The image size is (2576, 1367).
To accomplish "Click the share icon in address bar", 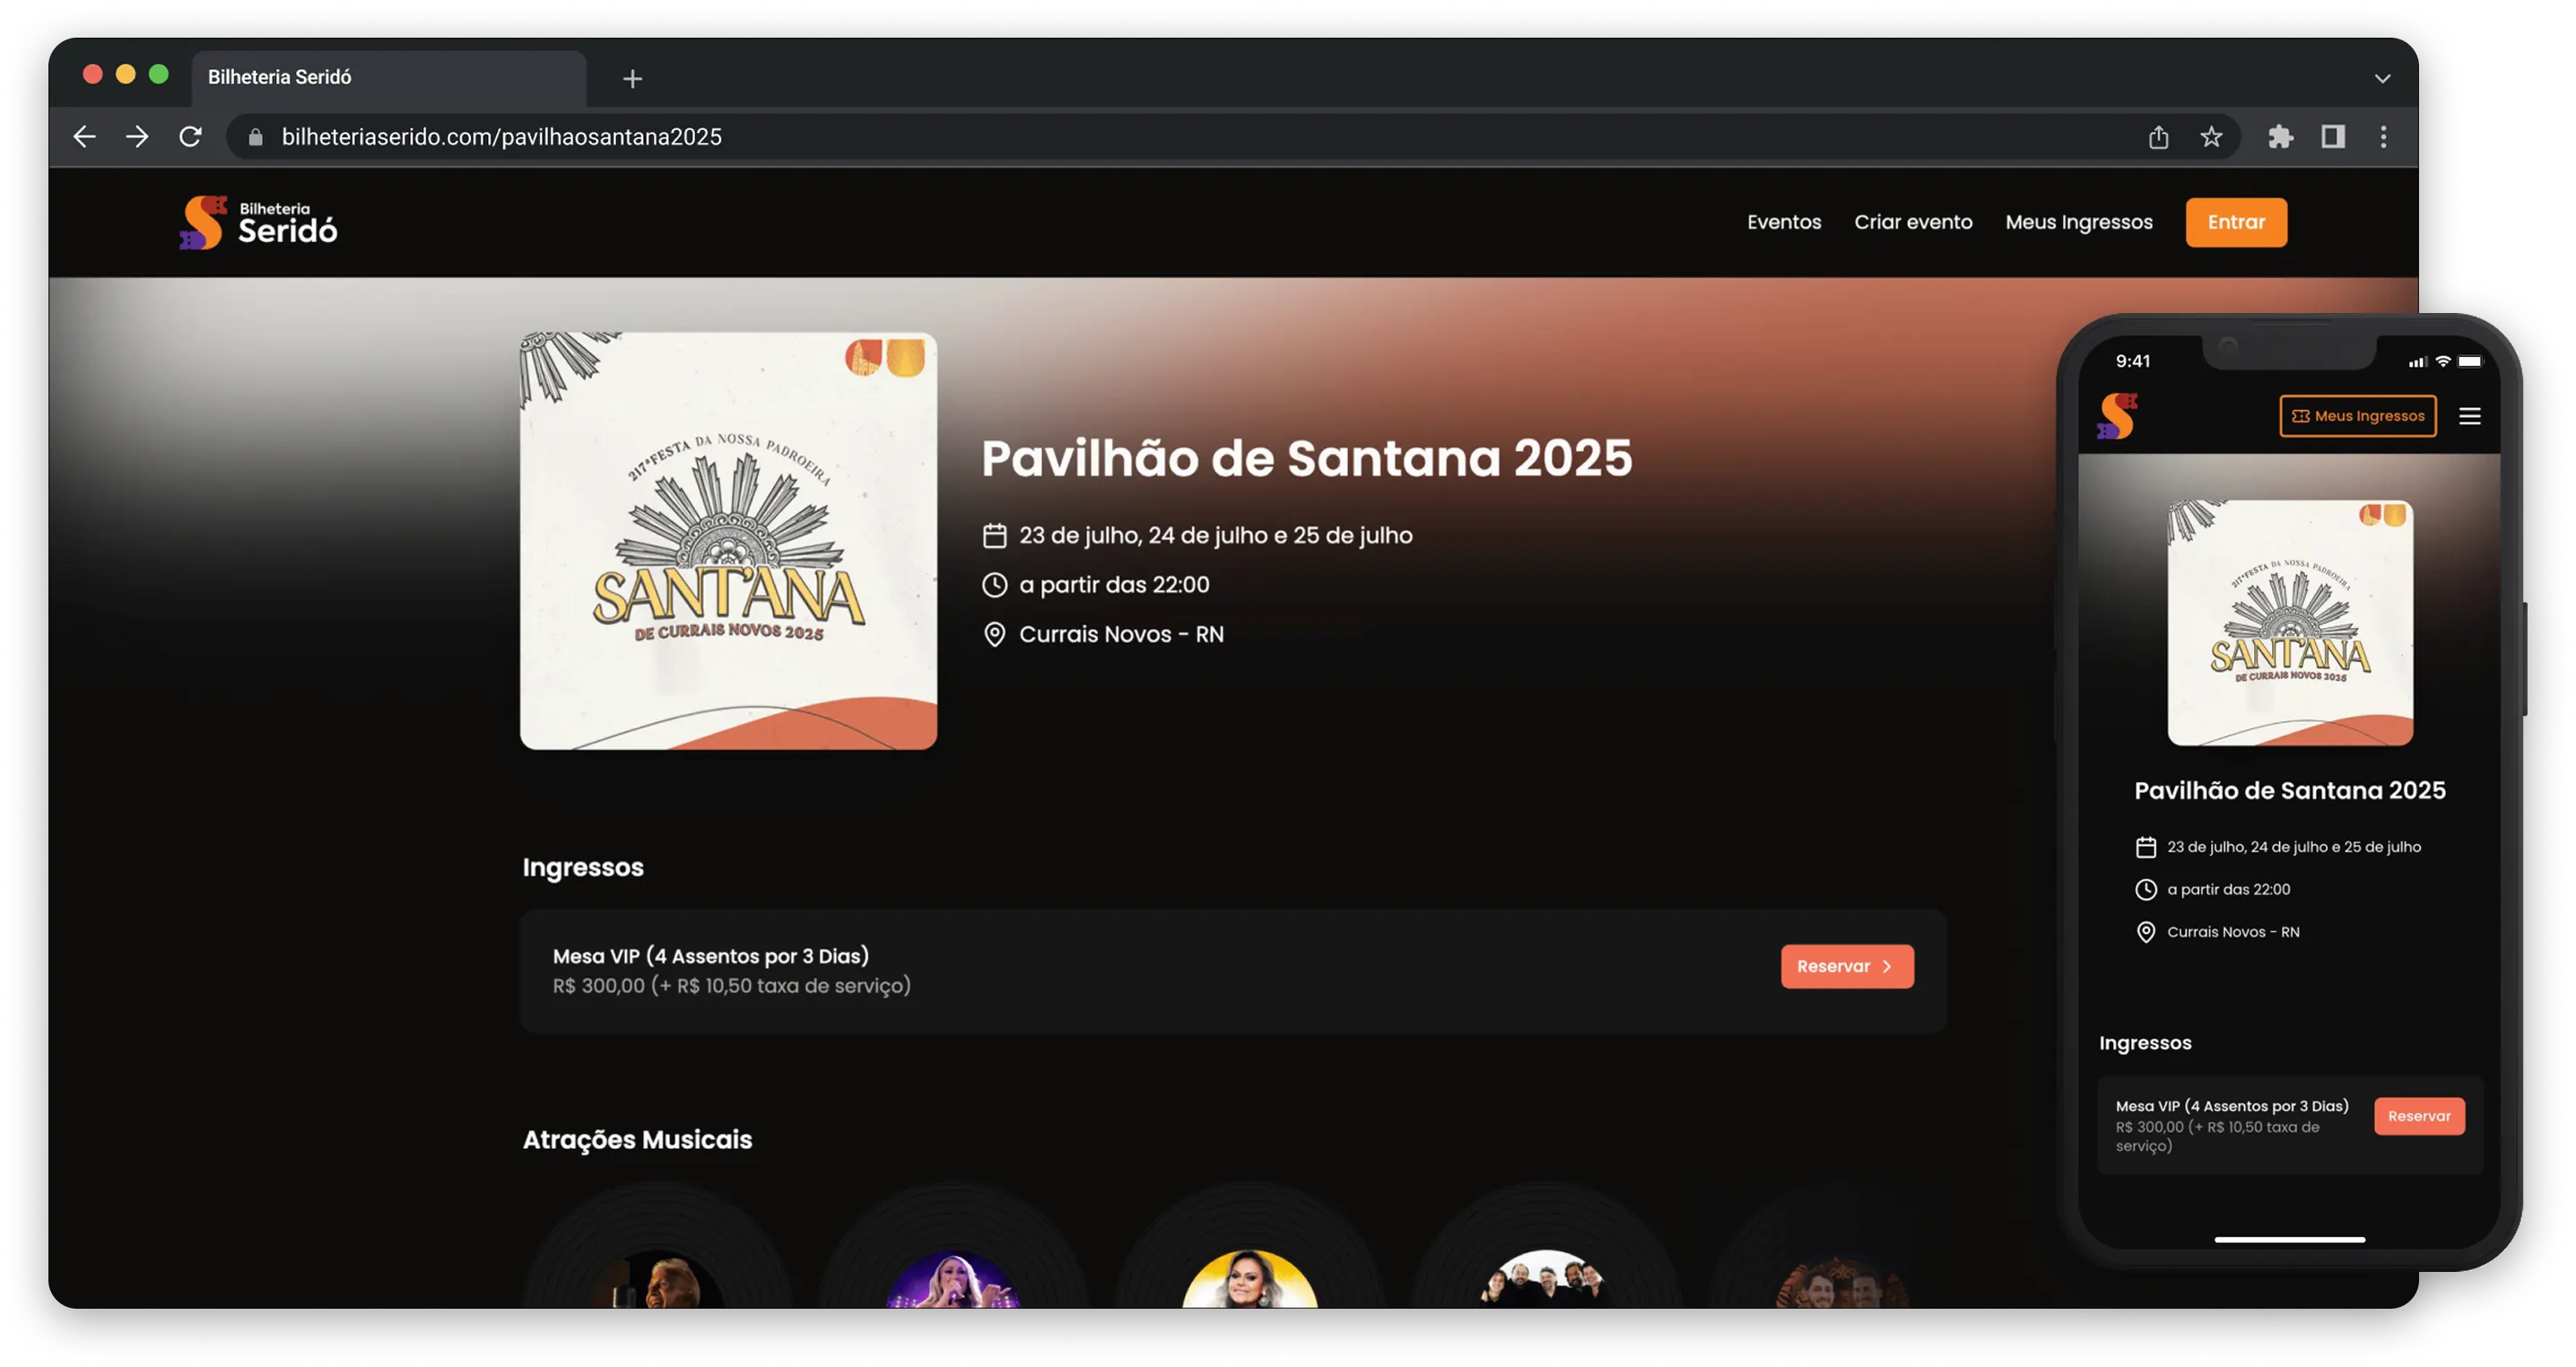I will click(2159, 137).
